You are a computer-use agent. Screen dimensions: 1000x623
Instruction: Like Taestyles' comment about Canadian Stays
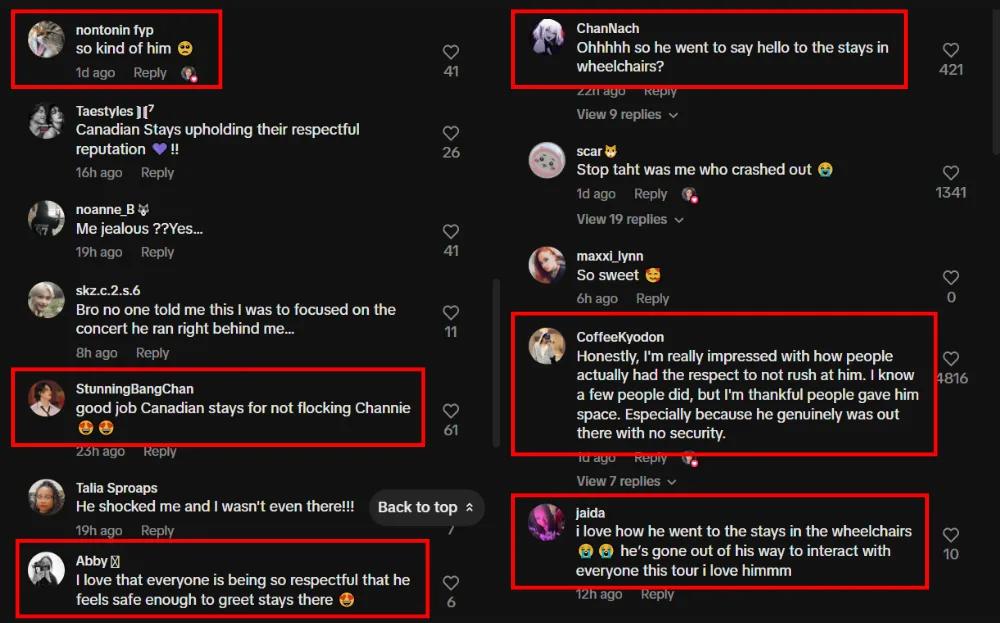pos(451,133)
